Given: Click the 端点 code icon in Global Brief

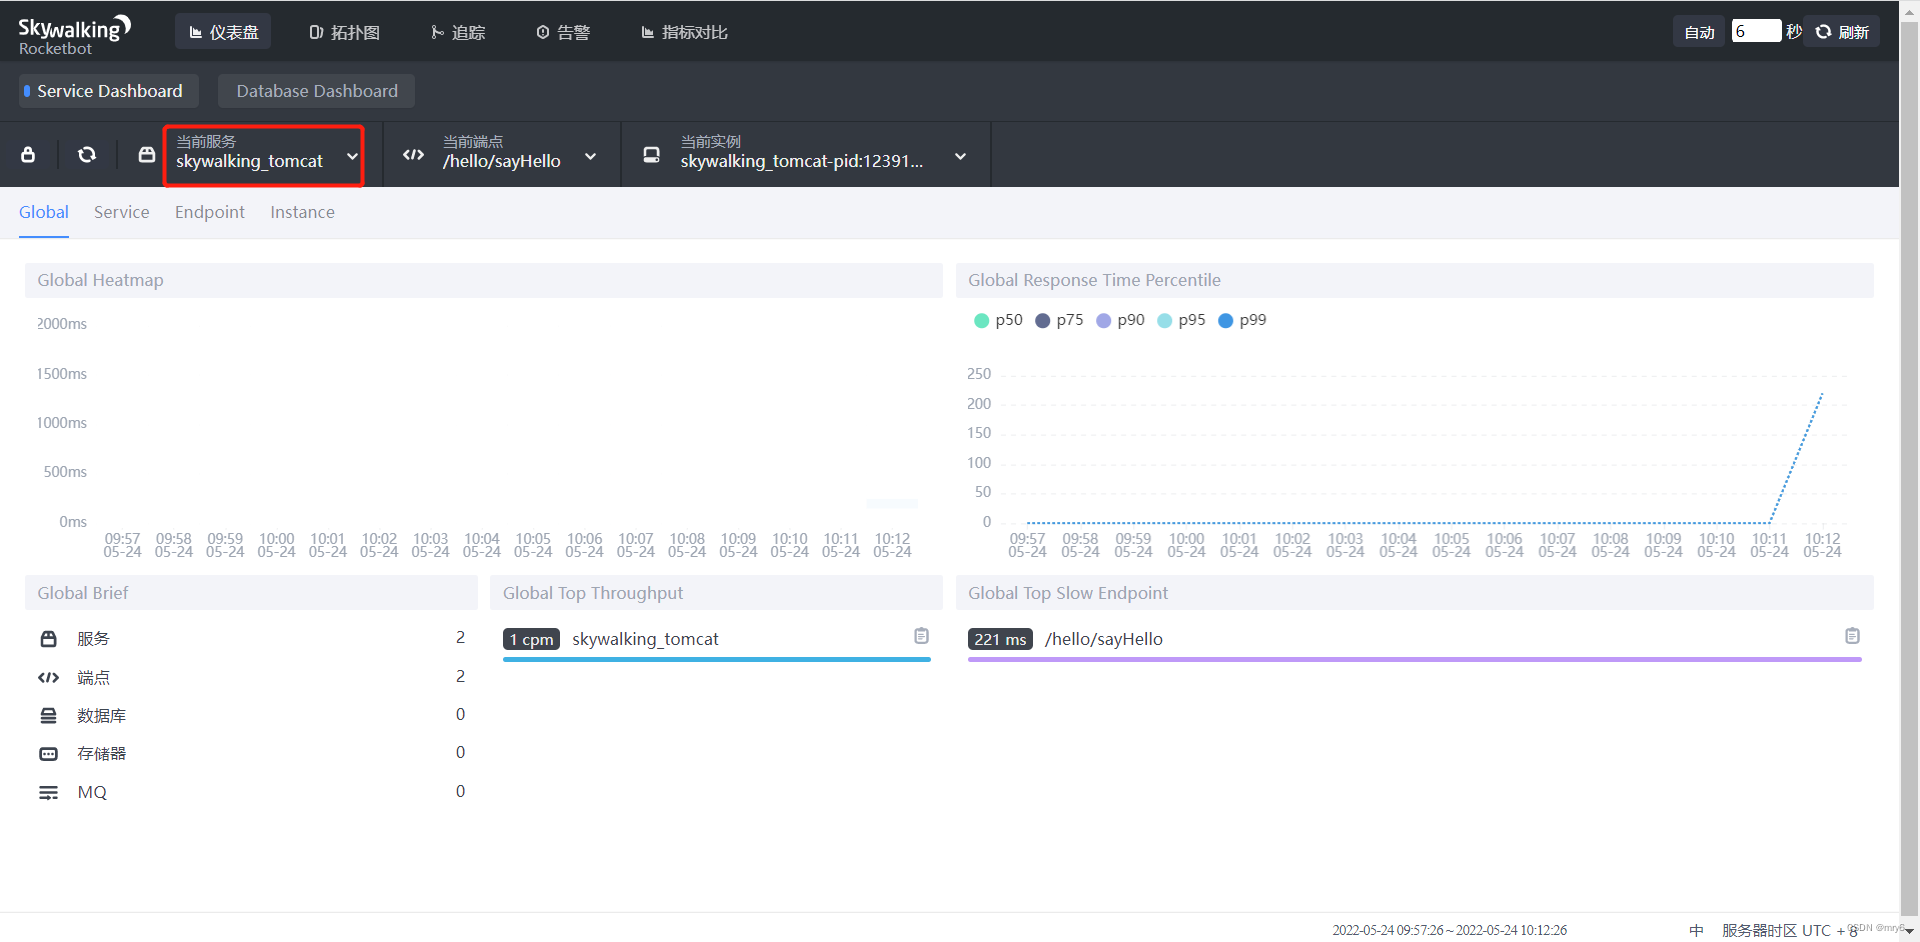Looking at the screenshot, I should (48, 678).
